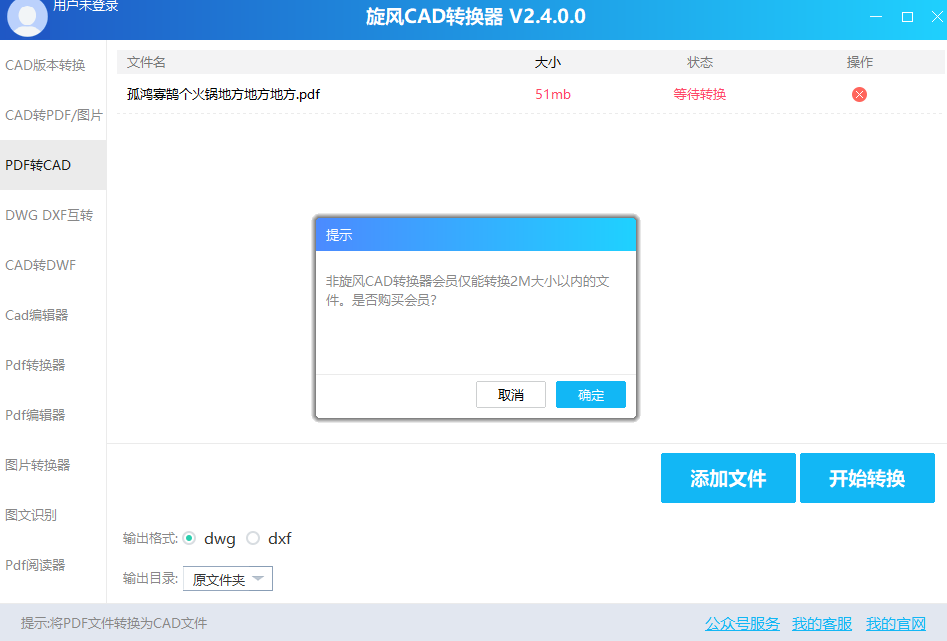The width and height of the screenshot is (947, 641).
Task: Open the CAD转PDF/图片 section
Action: [x=48, y=115]
